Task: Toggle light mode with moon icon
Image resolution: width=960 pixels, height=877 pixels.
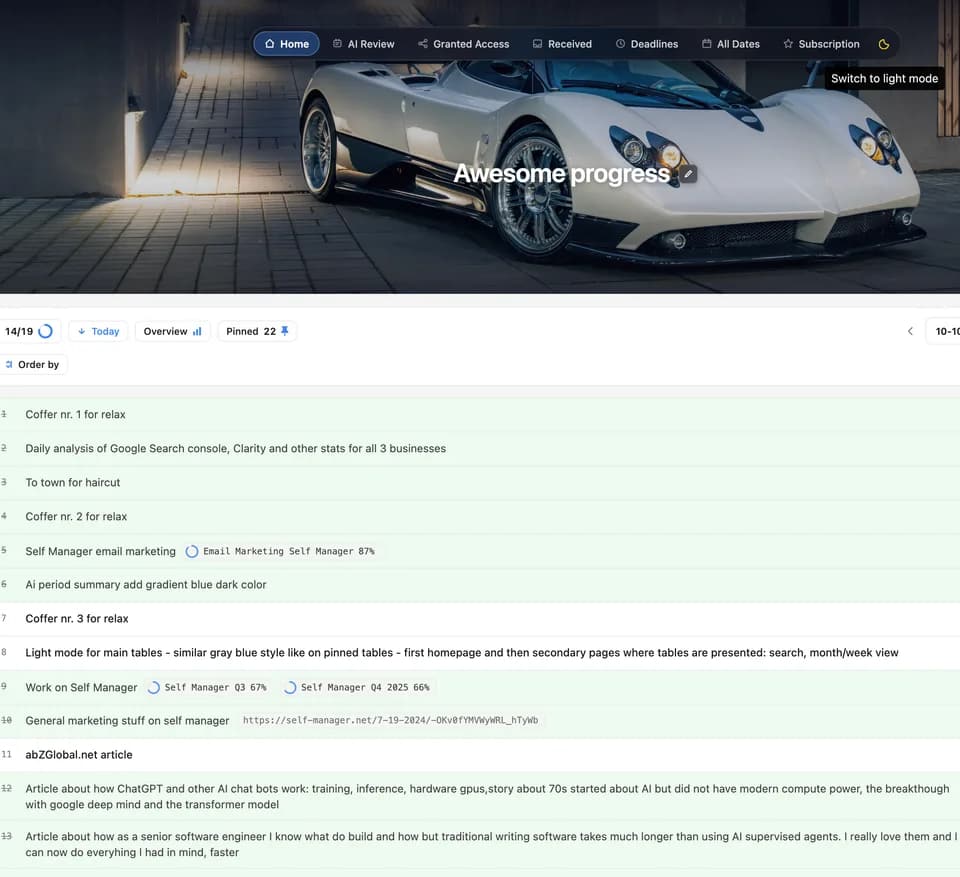Action: [x=883, y=44]
